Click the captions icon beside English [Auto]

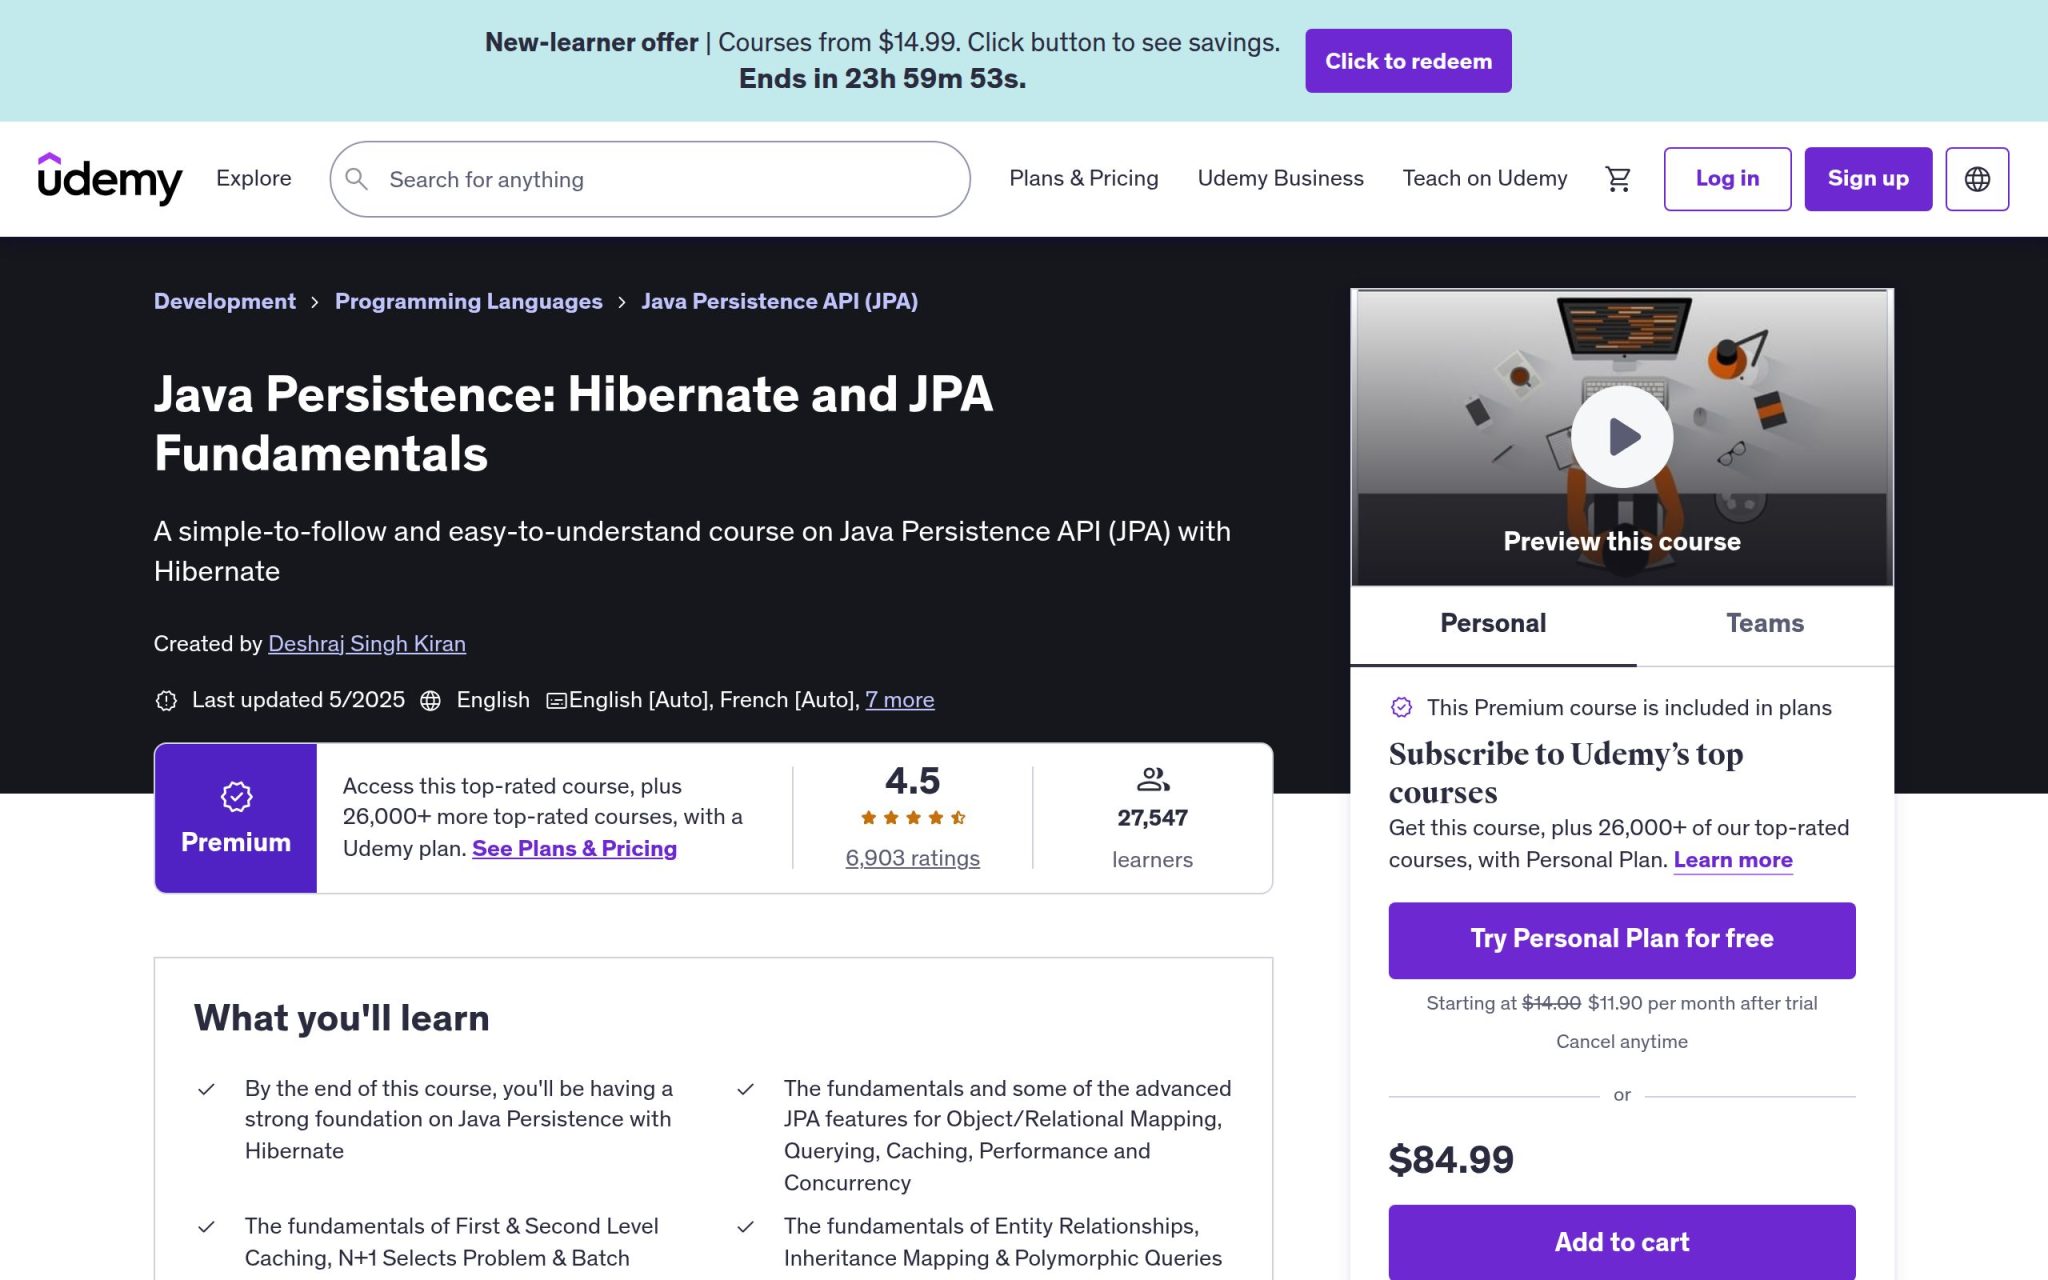click(556, 700)
